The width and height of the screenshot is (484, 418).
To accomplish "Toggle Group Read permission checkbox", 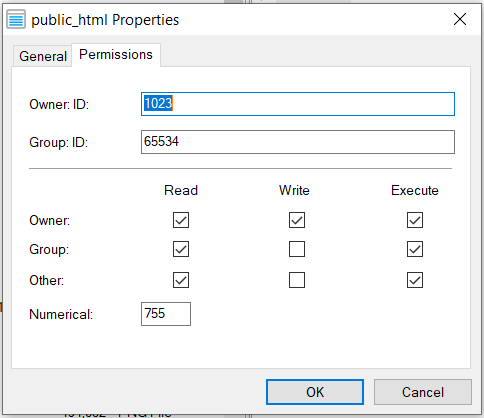I will [x=181, y=249].
